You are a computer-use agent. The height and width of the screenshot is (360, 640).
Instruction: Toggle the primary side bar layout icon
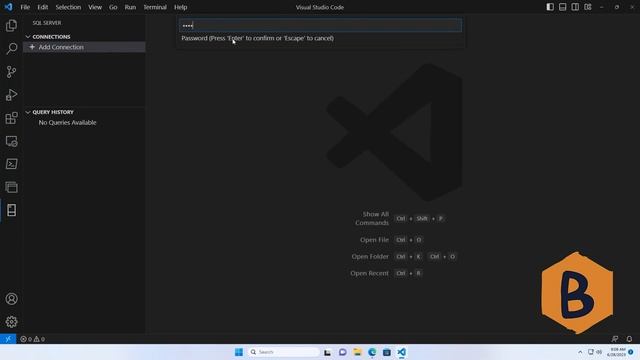pyautogui.click(x=550, y=7)
